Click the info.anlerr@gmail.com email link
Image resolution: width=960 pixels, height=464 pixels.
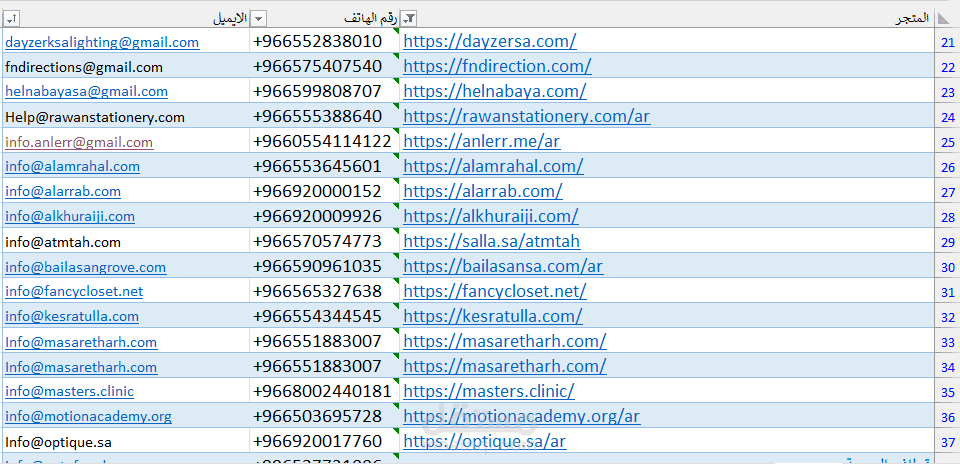(x=79, y=142)
